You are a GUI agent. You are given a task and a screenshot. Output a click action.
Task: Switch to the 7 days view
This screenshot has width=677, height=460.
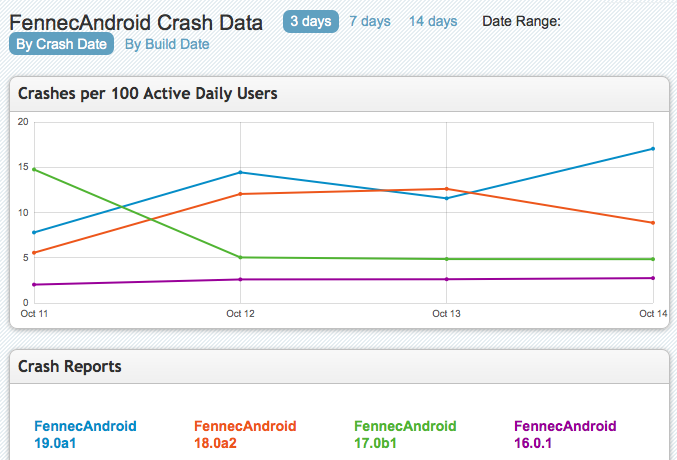[368, 21]
